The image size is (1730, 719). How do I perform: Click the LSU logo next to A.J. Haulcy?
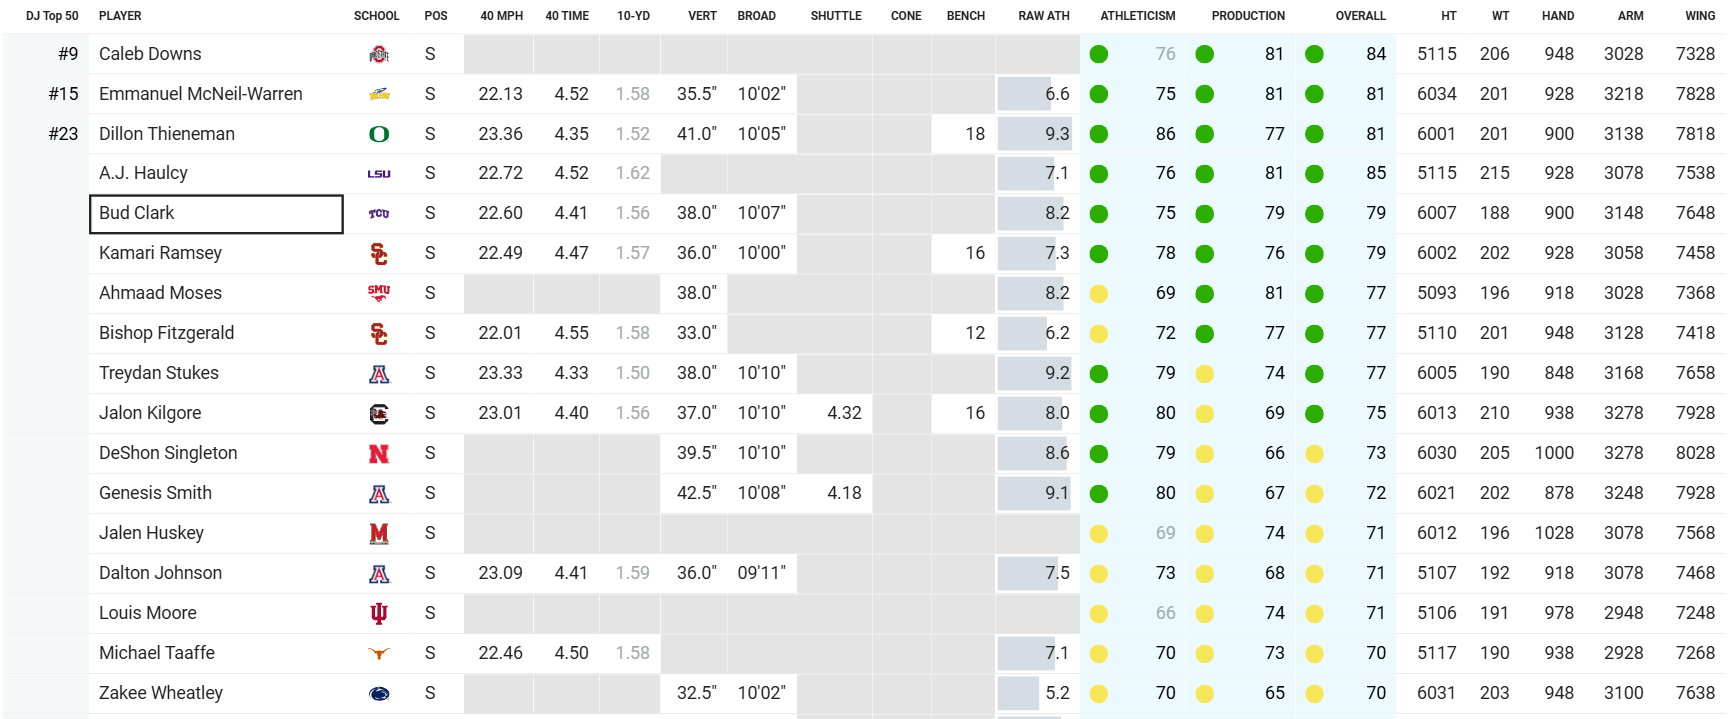(x=378, y=174)
